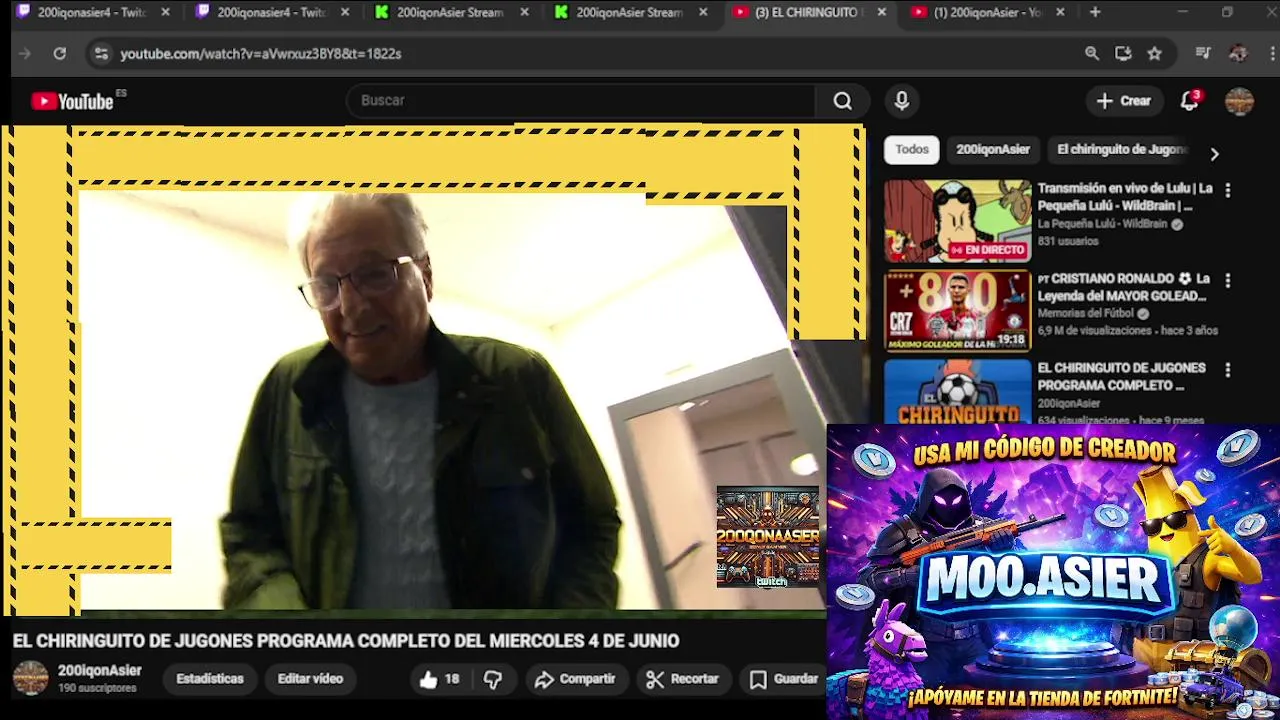
Task: Close the EL CHIRINGUITO browser tab
Action: point(881,13)
